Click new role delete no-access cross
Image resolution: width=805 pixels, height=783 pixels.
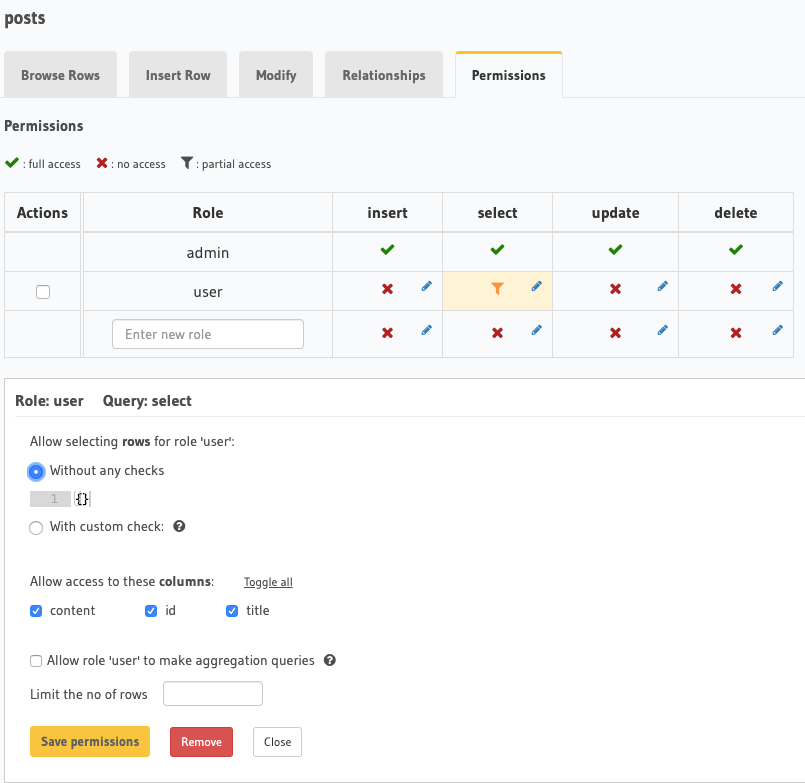[736, 333]
